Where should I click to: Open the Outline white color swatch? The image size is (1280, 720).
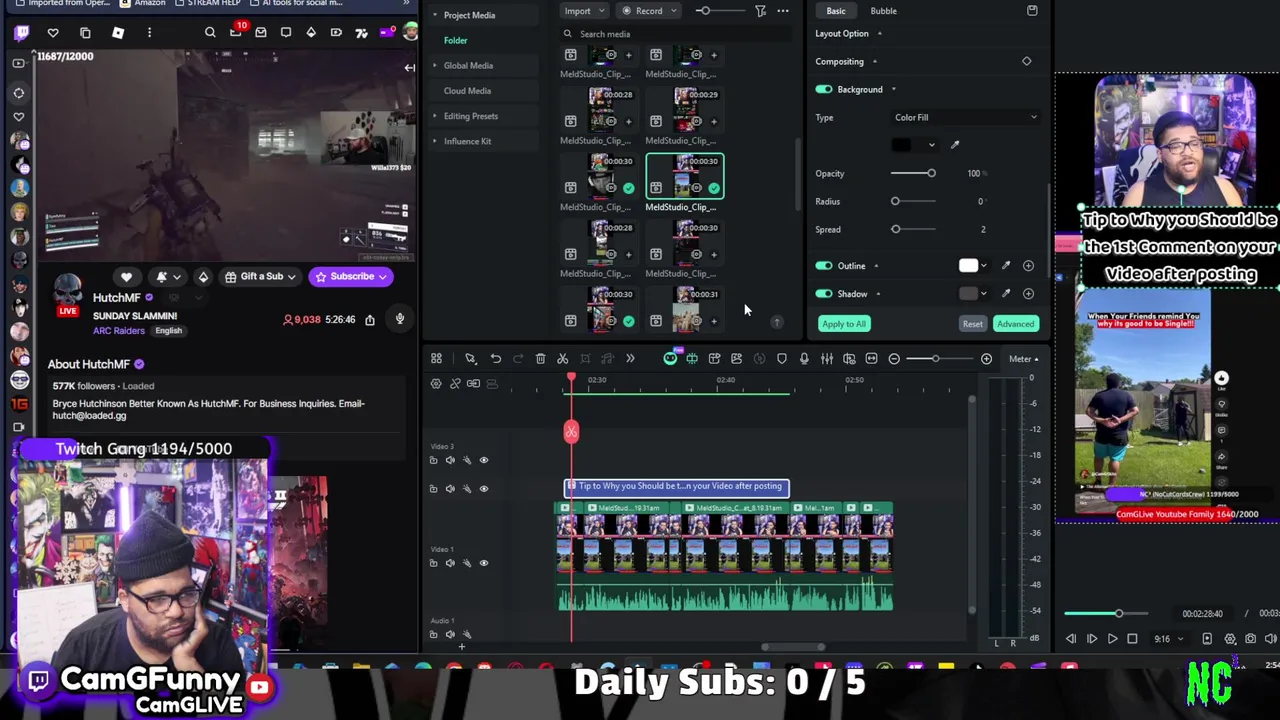tap(968, 266)
